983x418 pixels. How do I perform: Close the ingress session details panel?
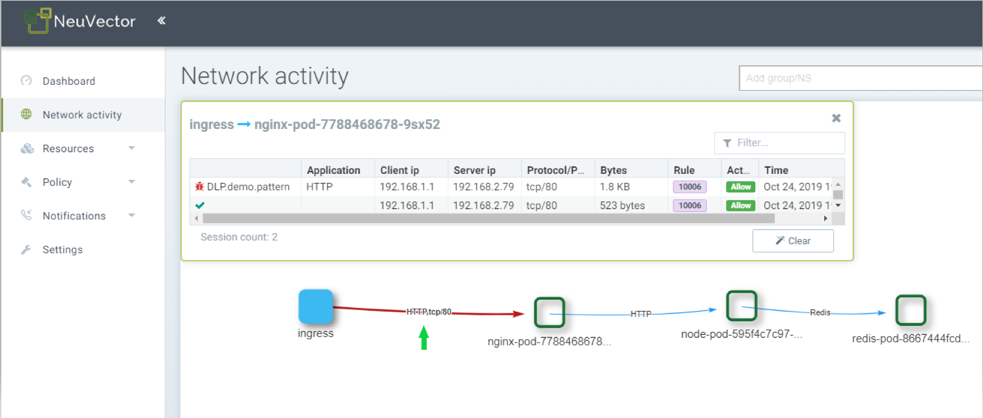(836, 118)
